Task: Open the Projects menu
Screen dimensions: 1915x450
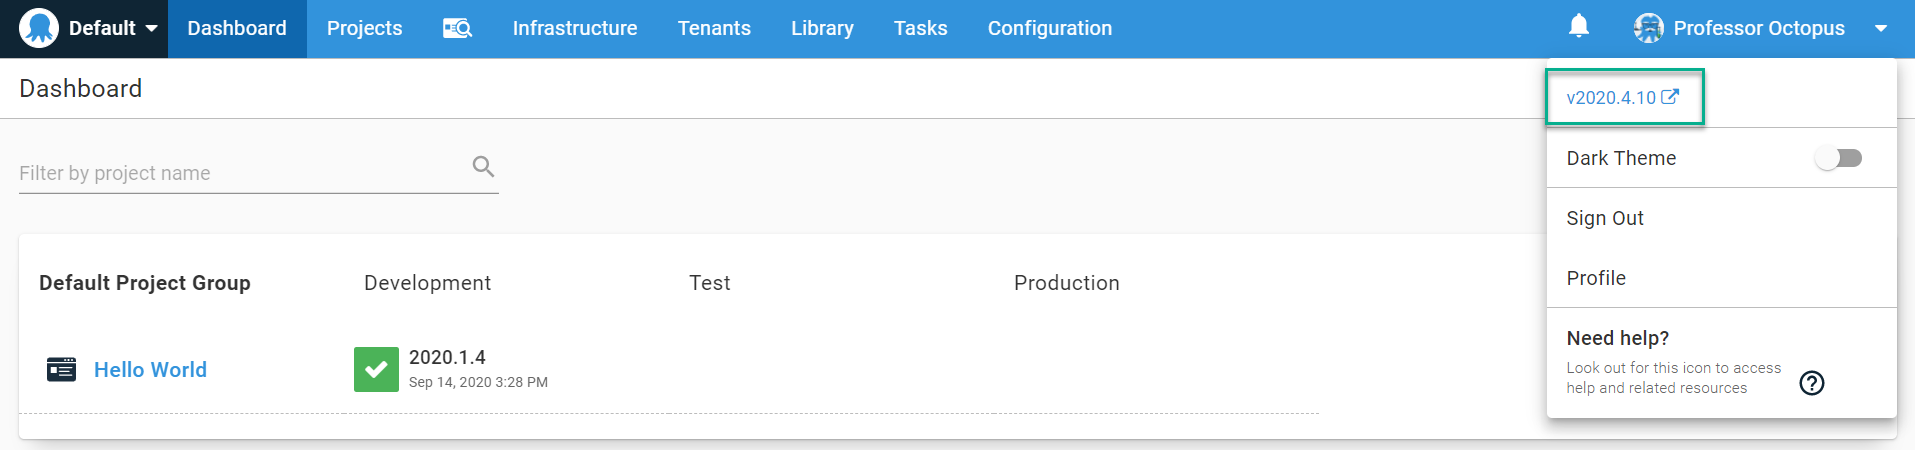Action: [364, 28]
